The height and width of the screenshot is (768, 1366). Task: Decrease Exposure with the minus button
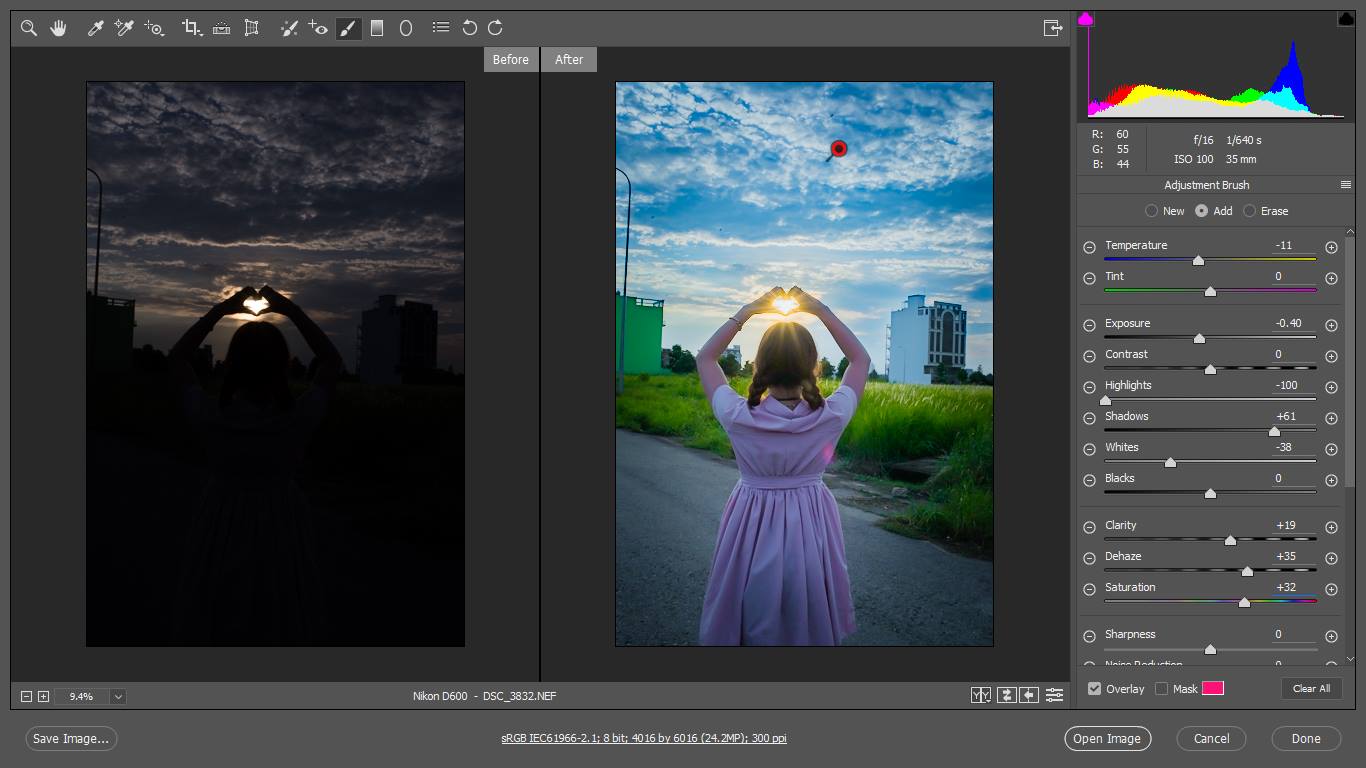1090,325
